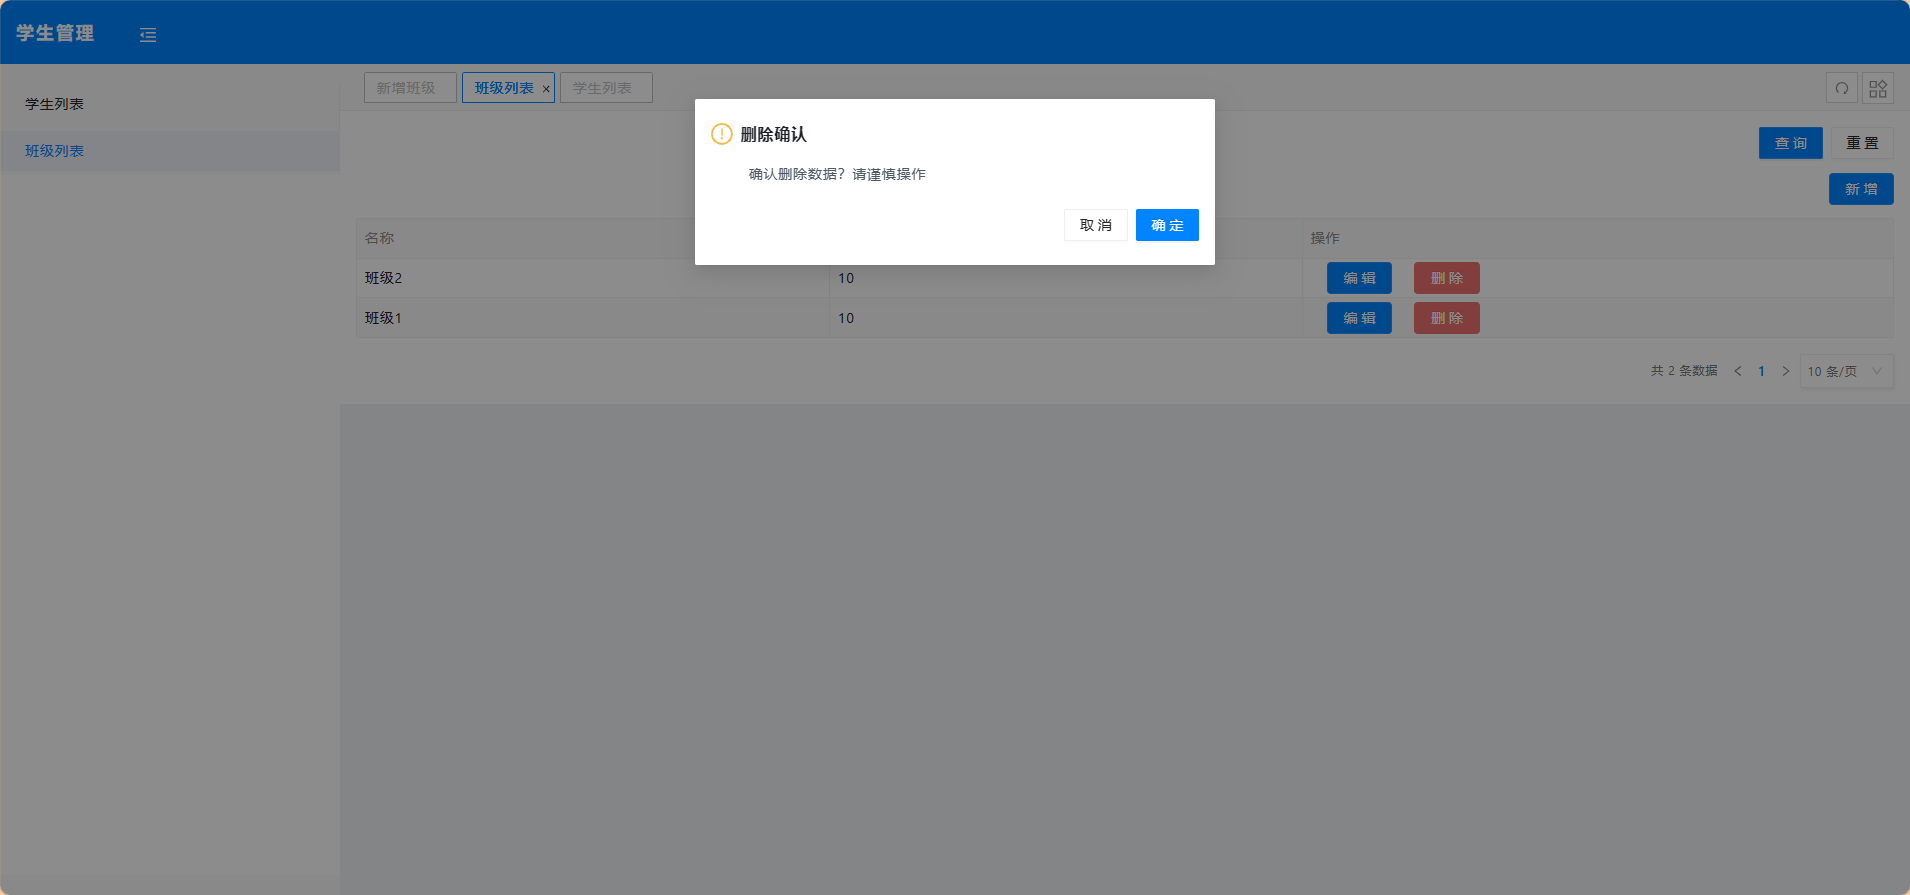Open the grid layout icon button
This screenshot has width=1910, height=895.
(x=1878, y=88)
